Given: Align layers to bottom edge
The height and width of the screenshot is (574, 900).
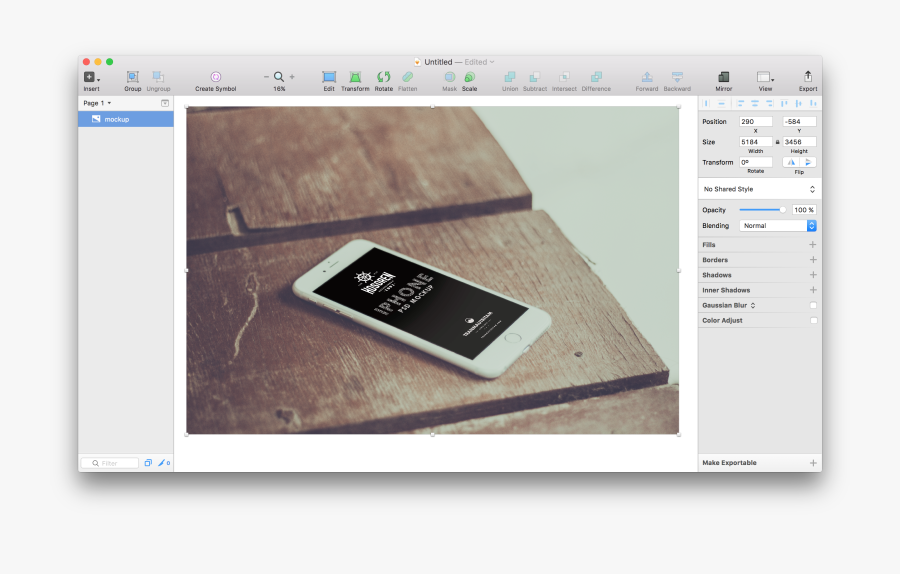Looking at the screenshot, I should [x=813, y=103].
